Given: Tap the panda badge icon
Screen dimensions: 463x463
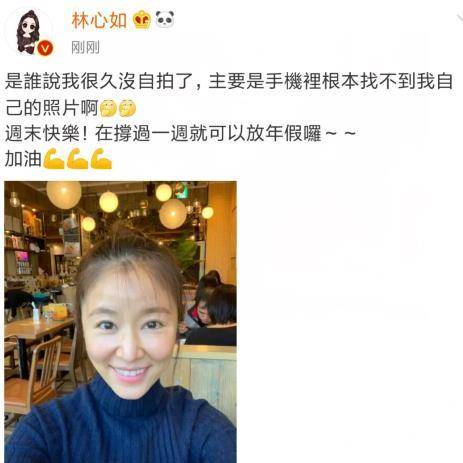Looking at the screenshot, I should [165, 19].
